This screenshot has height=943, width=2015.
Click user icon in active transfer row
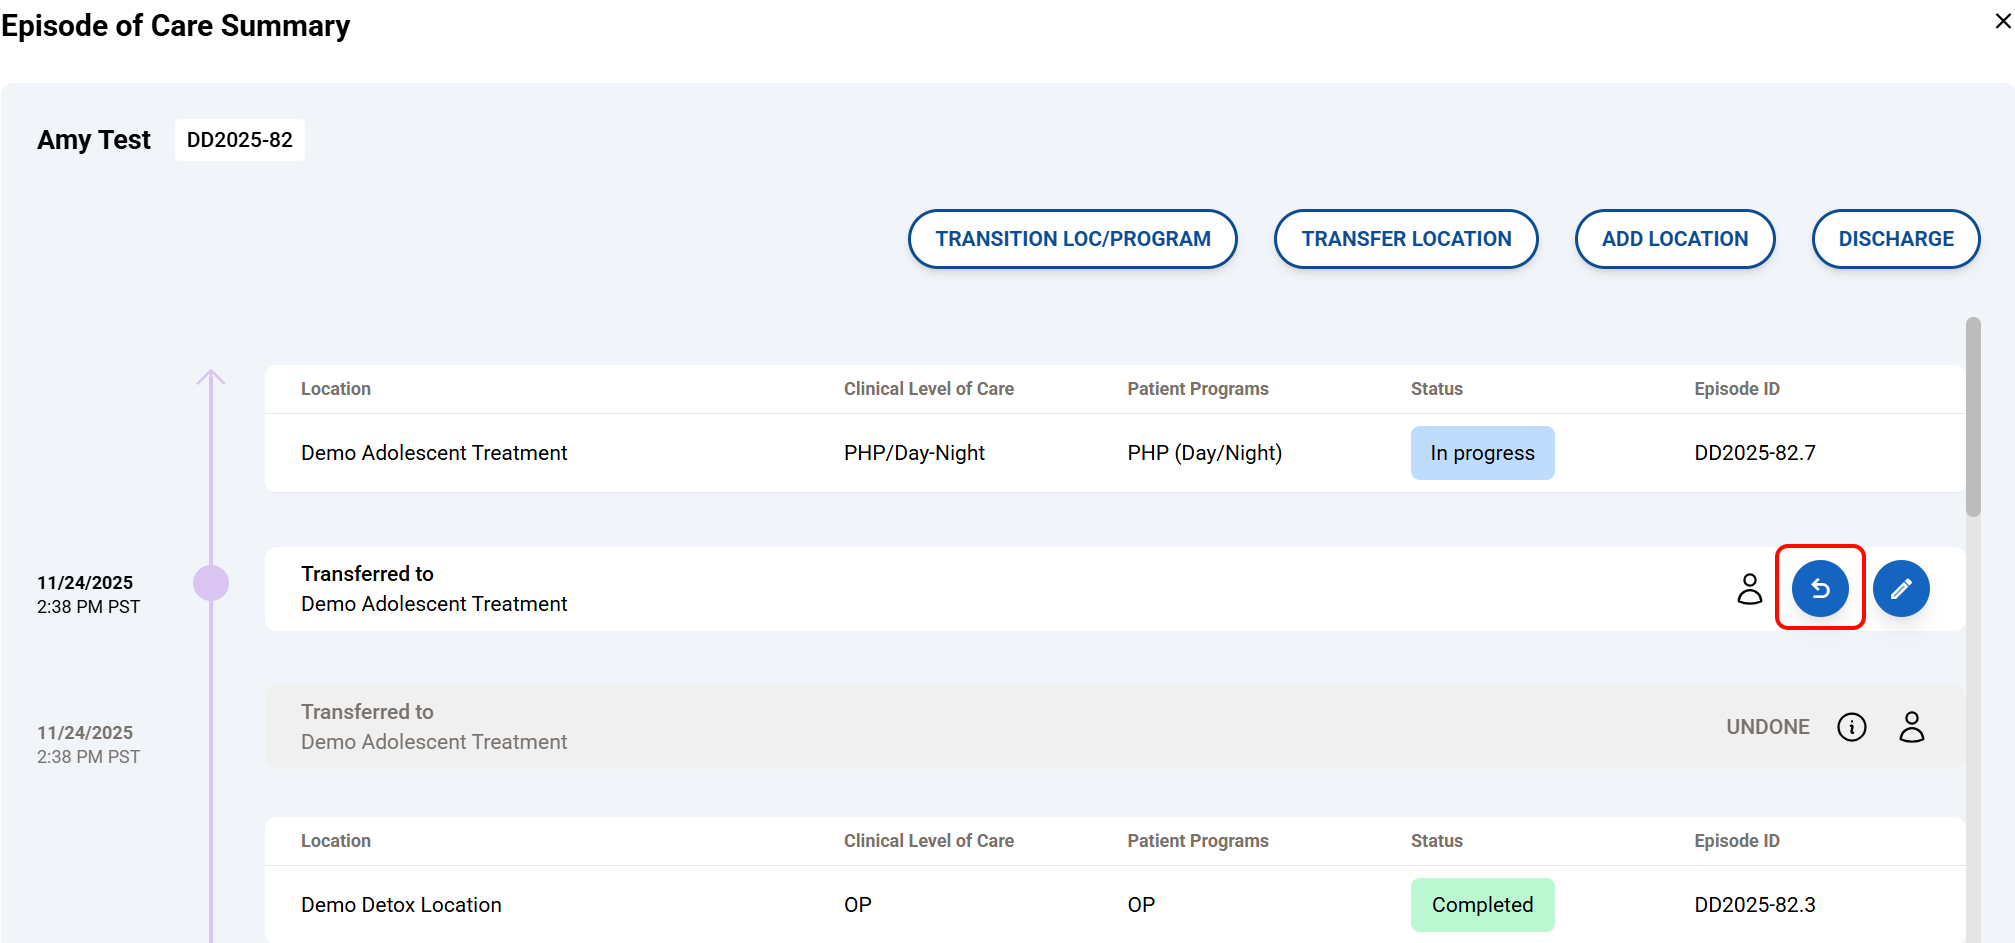tap(1749, 588)
